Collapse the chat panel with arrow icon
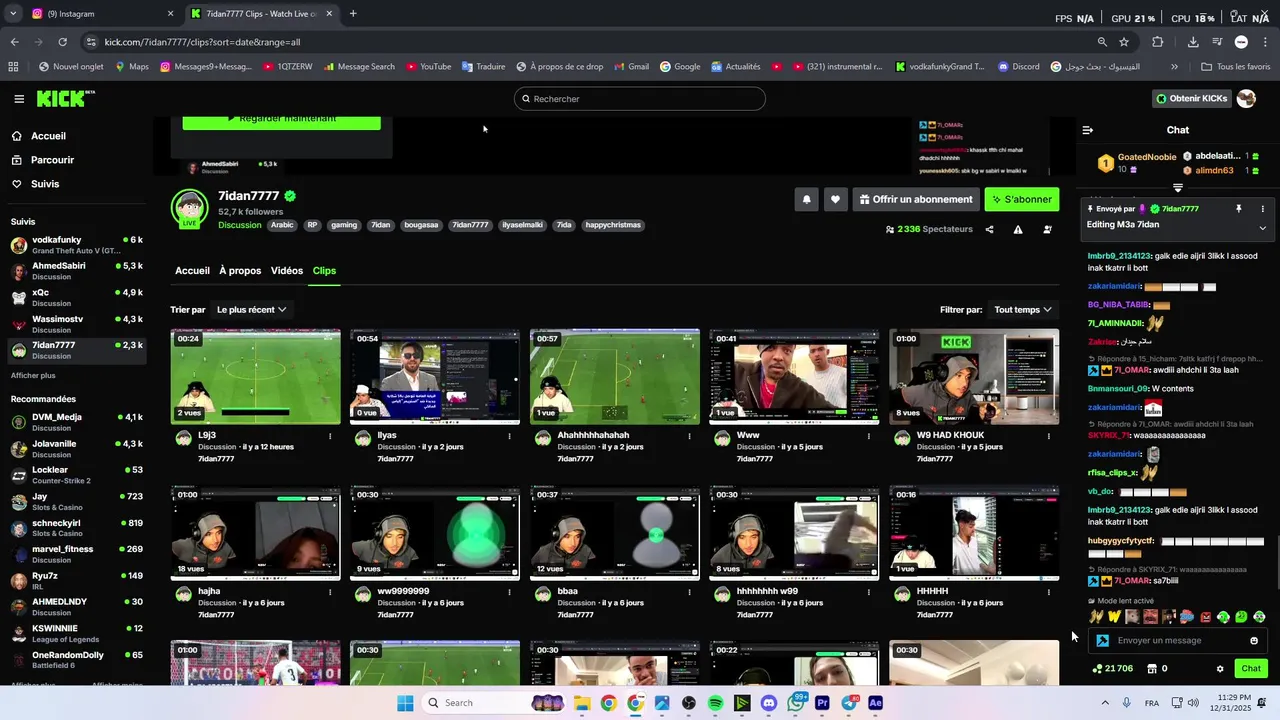This screenshot has height=720, width=1280. [1088, 130]
